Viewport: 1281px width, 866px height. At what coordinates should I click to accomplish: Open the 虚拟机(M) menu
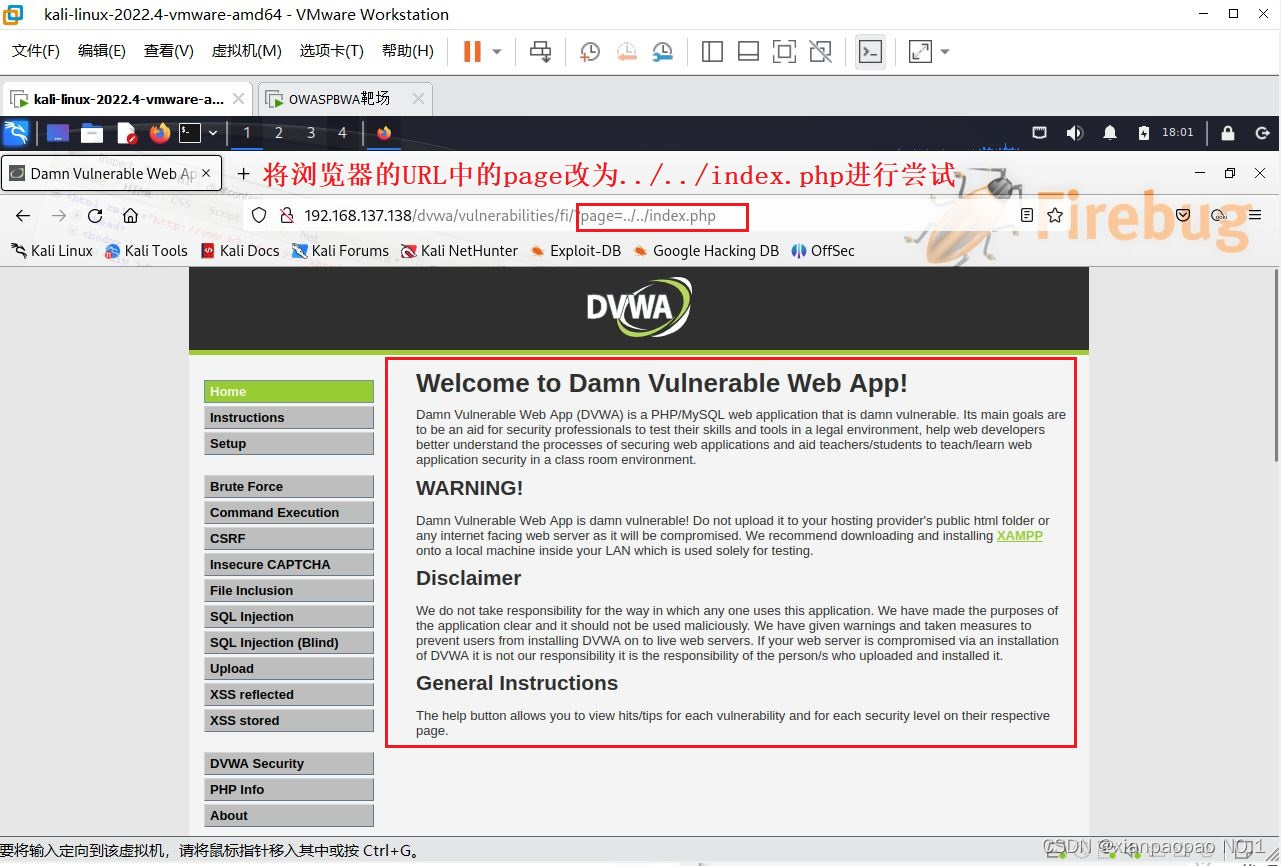pos(246,51)
